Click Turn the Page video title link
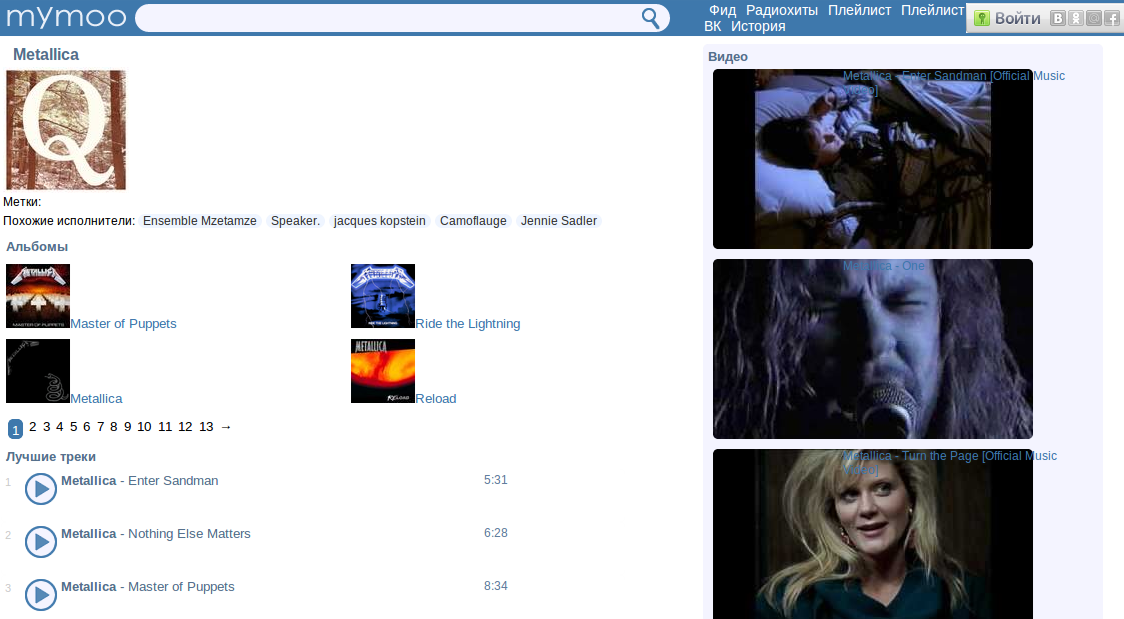The height and width of the screenshot is (619, 1124). coord(949,463)
